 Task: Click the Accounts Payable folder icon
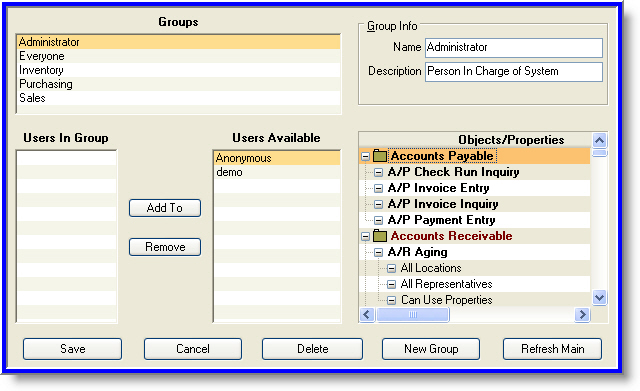tap(380, 156)
